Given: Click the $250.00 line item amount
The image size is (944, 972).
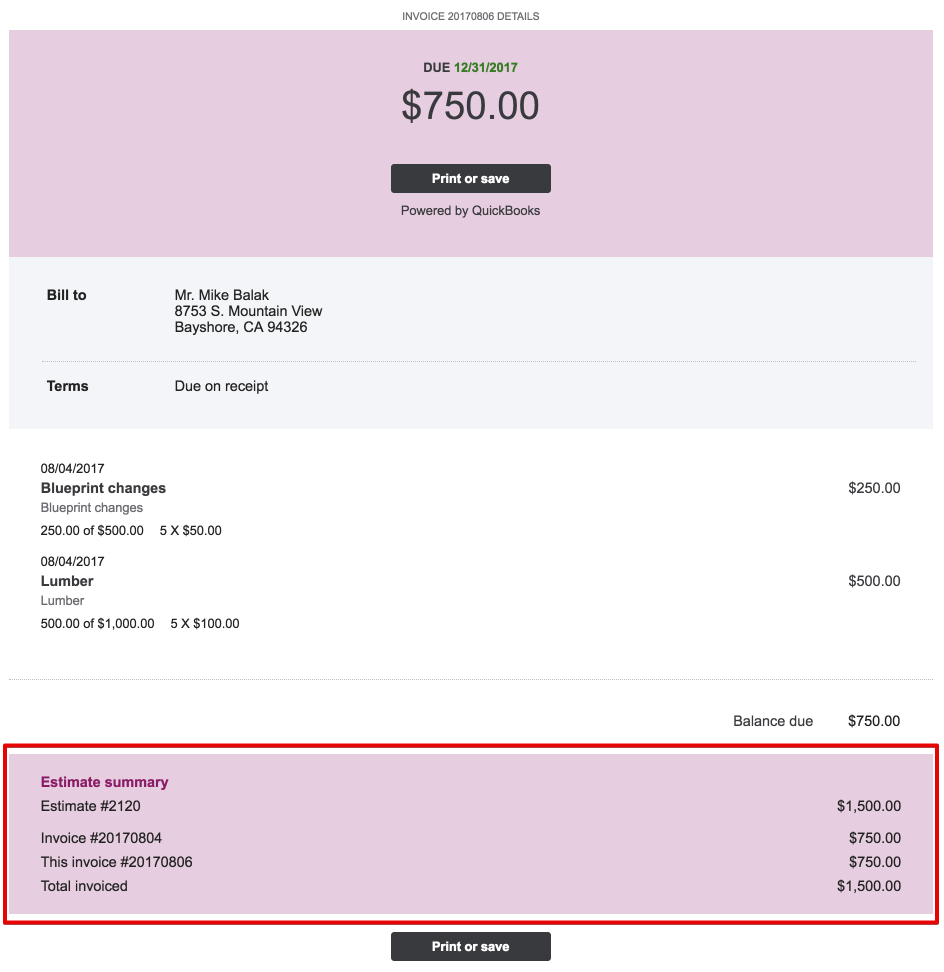Looking at the screenshot, I should click(x=873, y=488).
